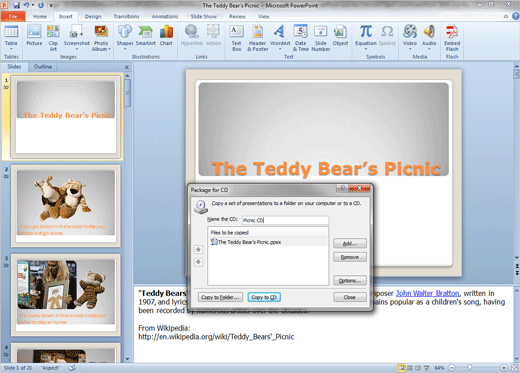
Task: Zoom in with plus button
Action: click(504, 368)
